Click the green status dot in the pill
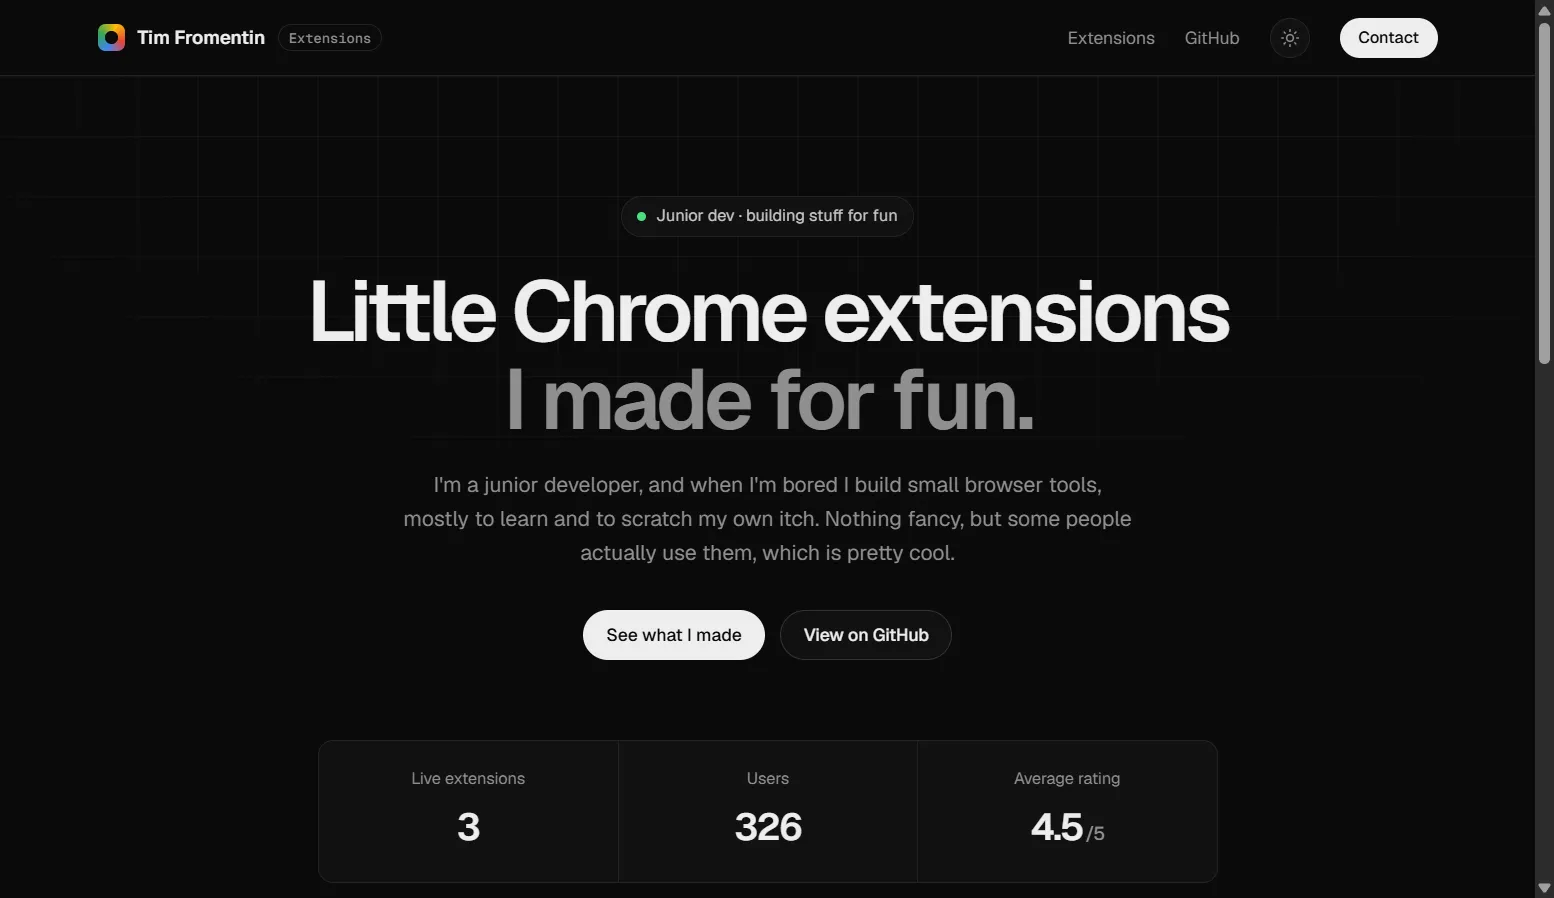 tap(641, 216)
